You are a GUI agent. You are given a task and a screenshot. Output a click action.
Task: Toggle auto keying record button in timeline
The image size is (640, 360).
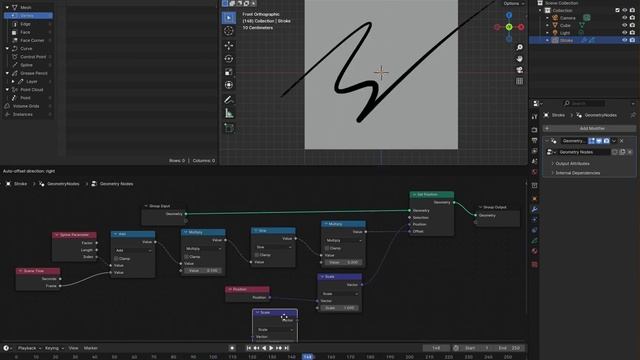pyautogui.click(x=232, y=348)
